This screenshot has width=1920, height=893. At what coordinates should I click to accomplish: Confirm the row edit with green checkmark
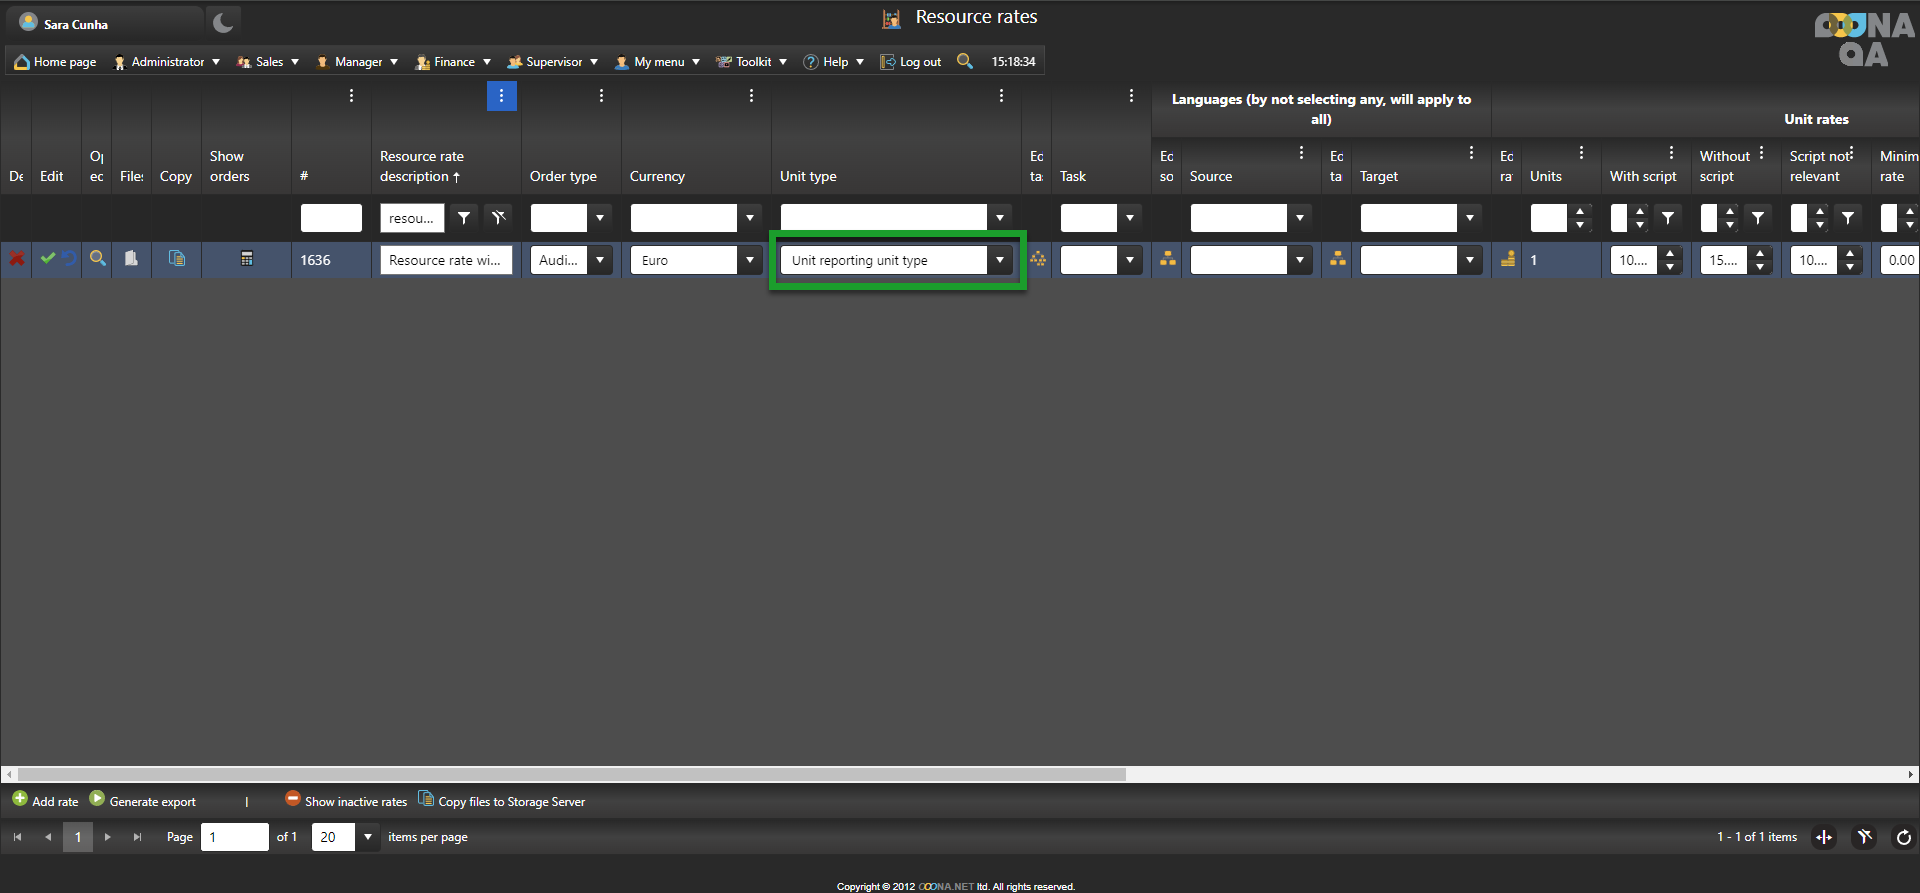(47, 258)
